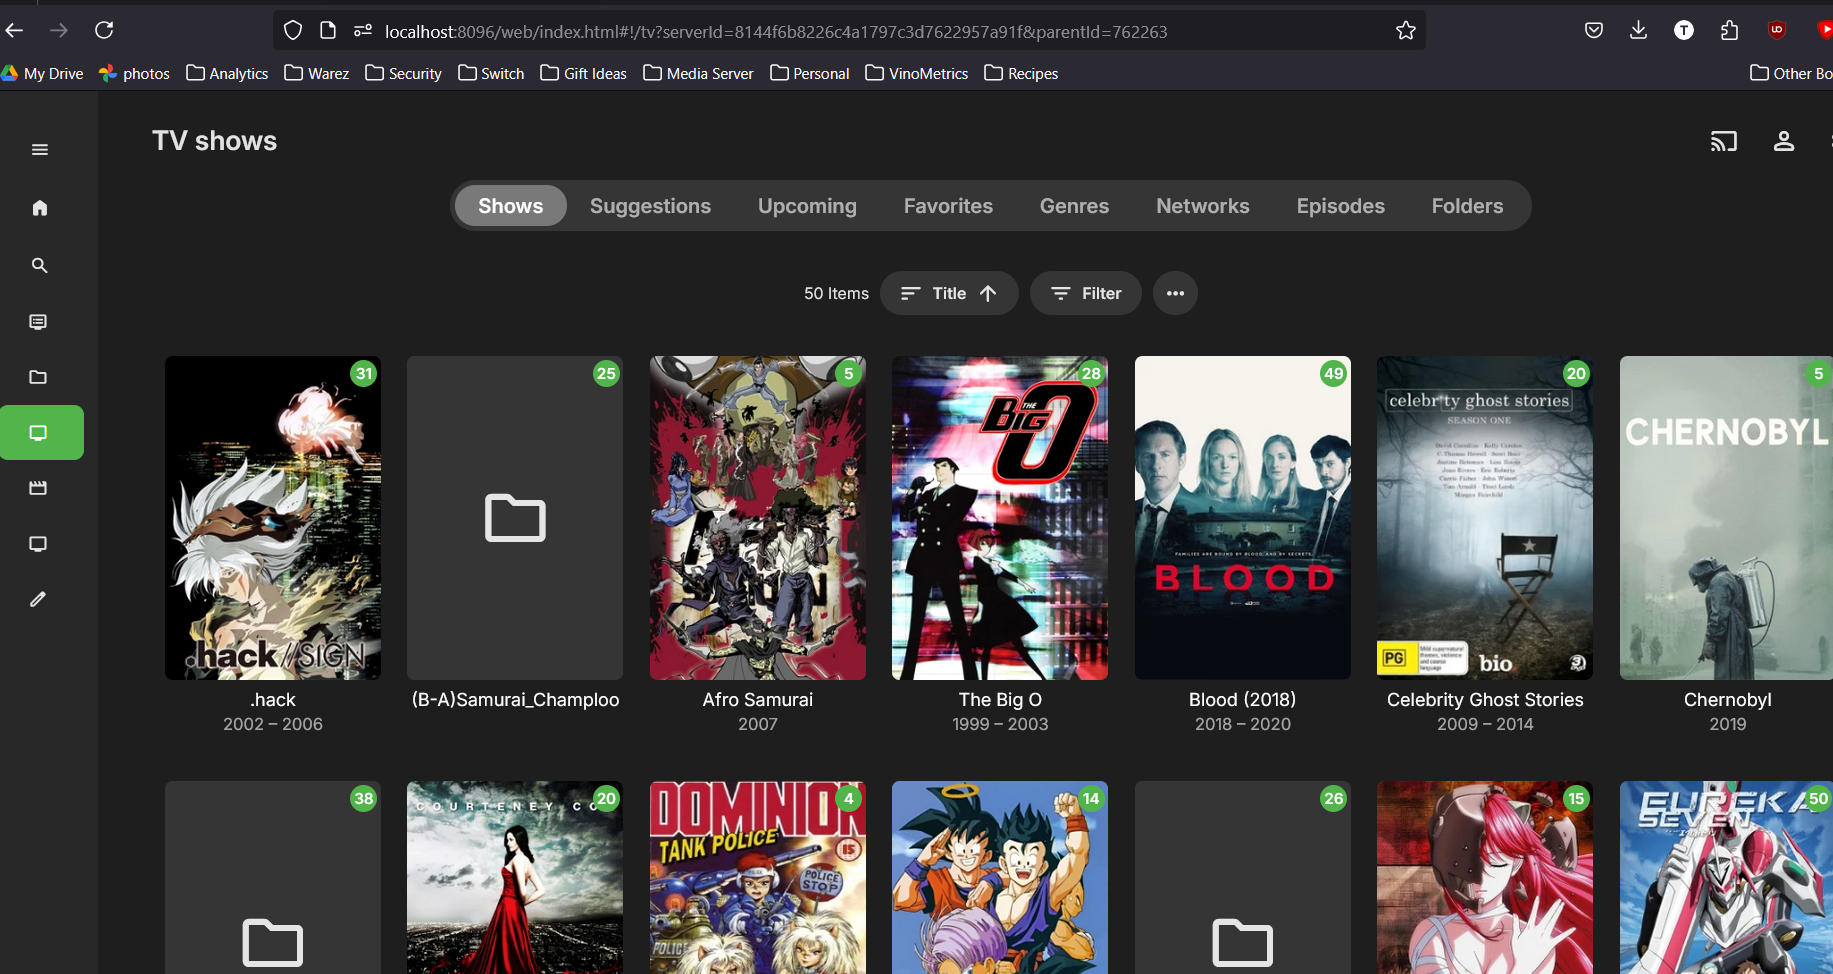Click the lower TV monitor sidebar icon
Screen dimensions: 1833x974
pyautogui.click(x=39, y=544)
